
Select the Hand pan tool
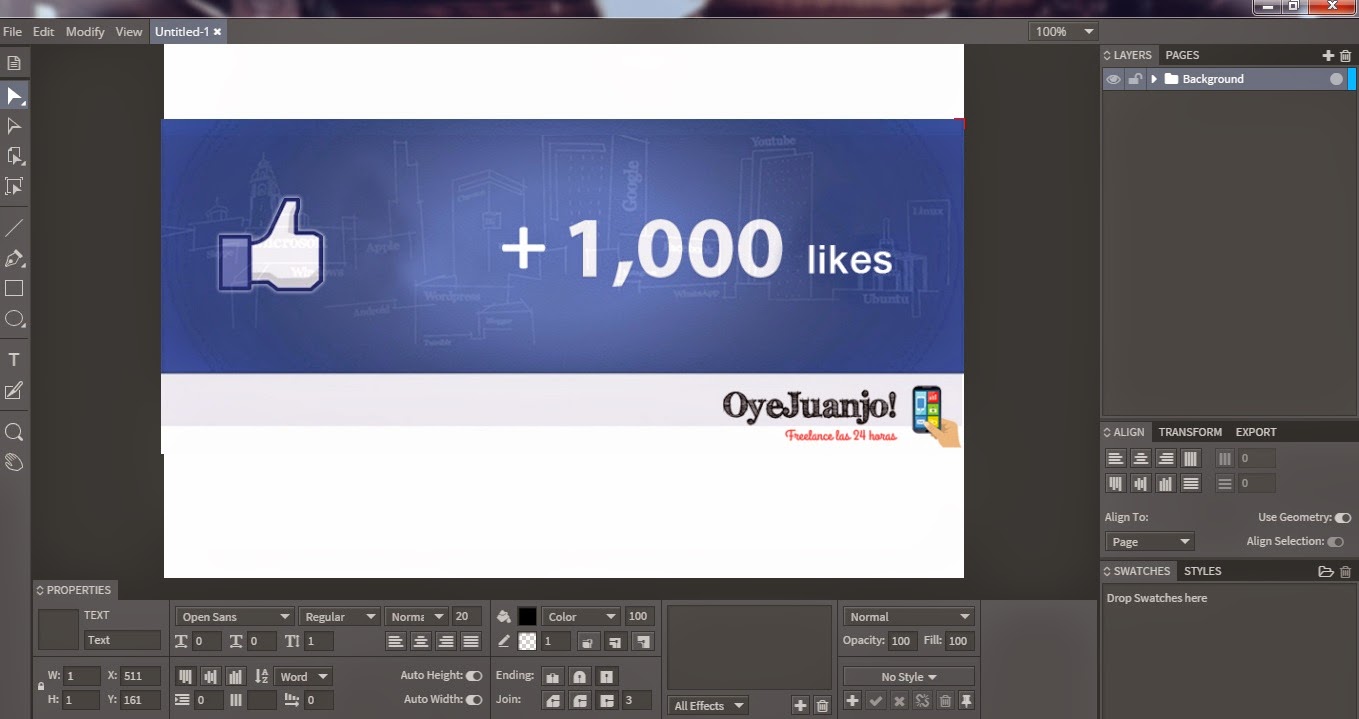pyautogui.click(x=14, y=462)
